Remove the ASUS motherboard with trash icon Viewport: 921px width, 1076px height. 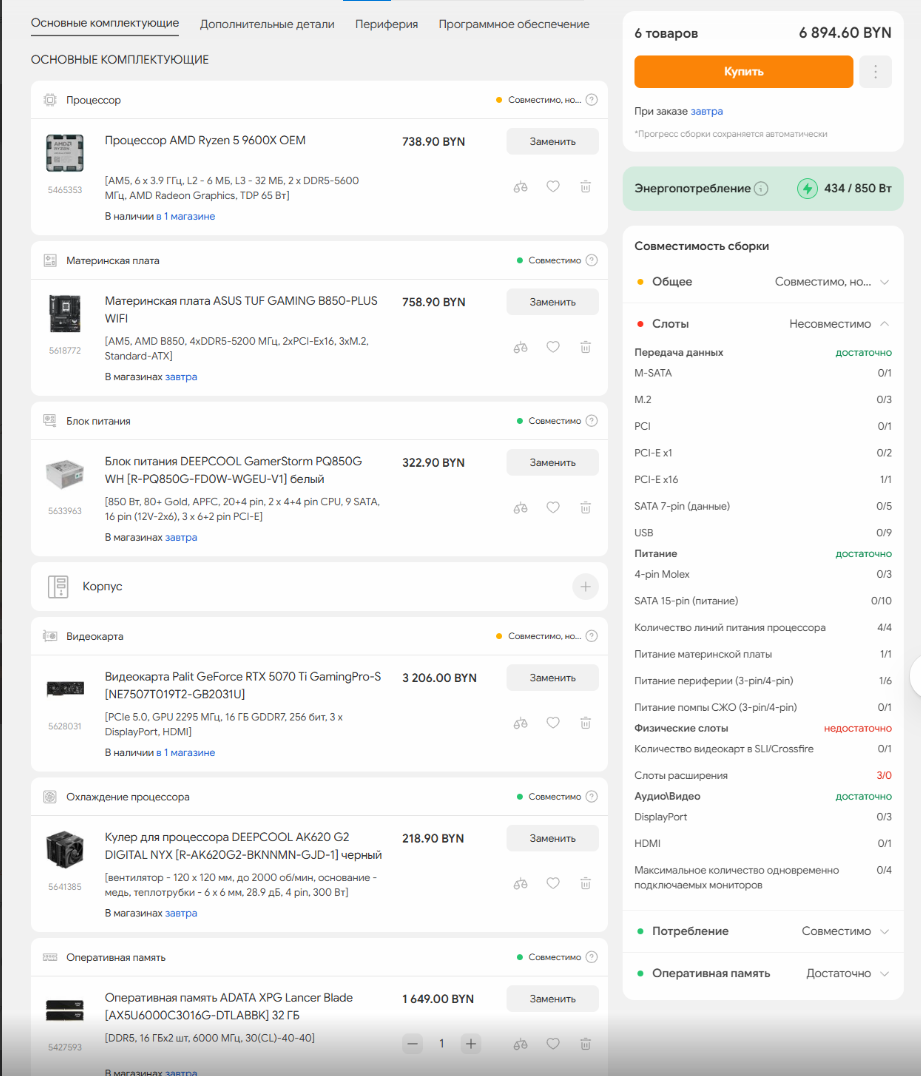585,347
